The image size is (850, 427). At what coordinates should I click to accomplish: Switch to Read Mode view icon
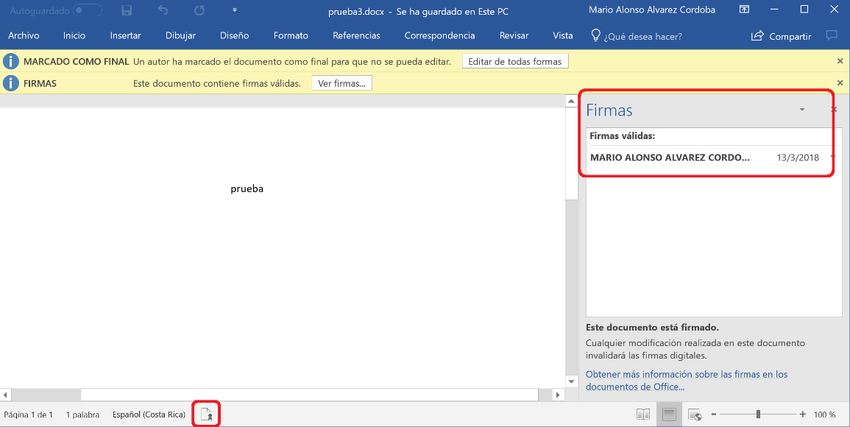tap(642, 414)
